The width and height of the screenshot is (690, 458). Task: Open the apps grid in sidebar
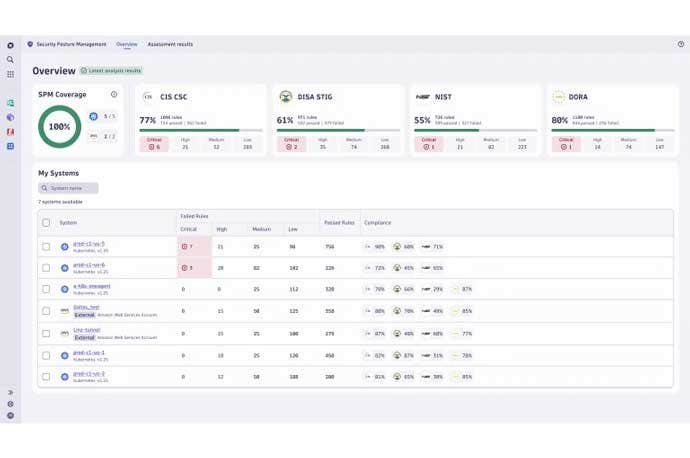pyautogui.click(x=10, y=74)
